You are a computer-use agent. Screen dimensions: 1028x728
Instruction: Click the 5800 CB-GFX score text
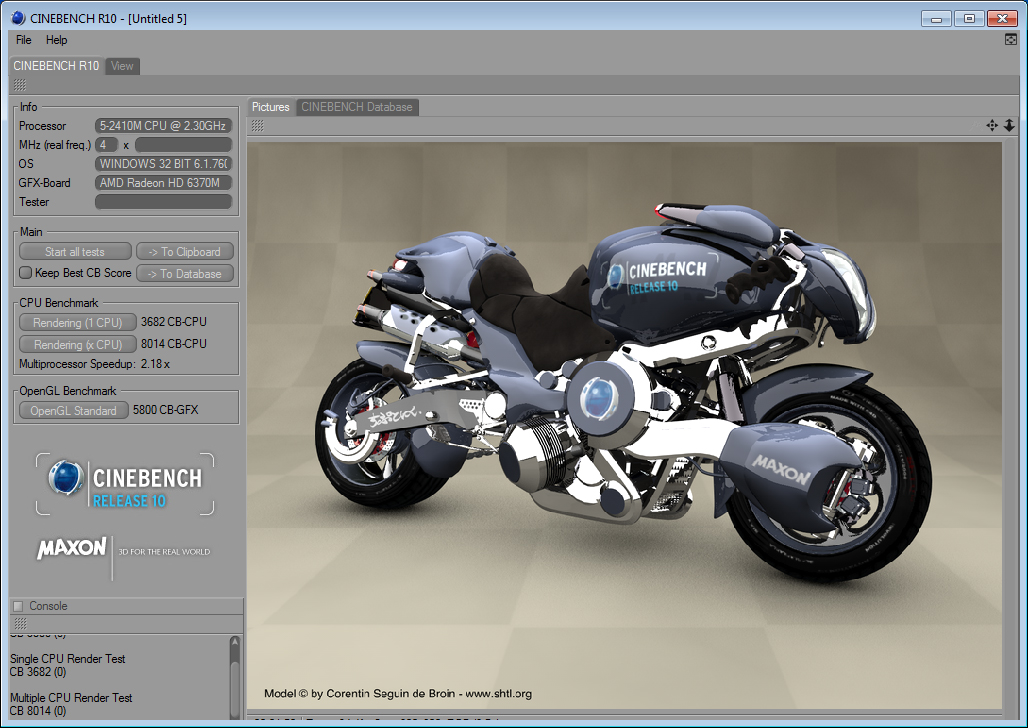point(165,410)
